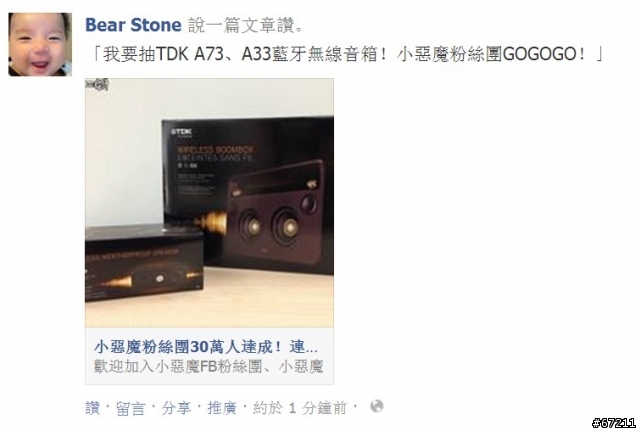
Task: Click the globe public privacy icon
Action: click(x=376, y=407)
